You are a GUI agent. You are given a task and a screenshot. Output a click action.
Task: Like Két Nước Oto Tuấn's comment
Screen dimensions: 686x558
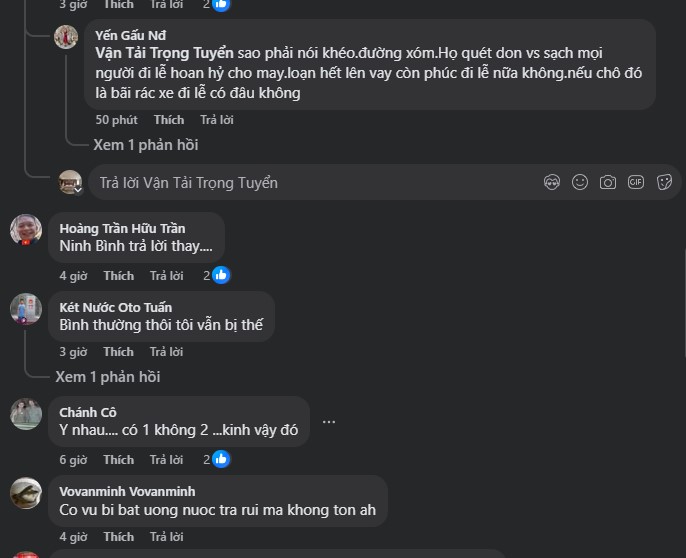[x=118, y=352]
